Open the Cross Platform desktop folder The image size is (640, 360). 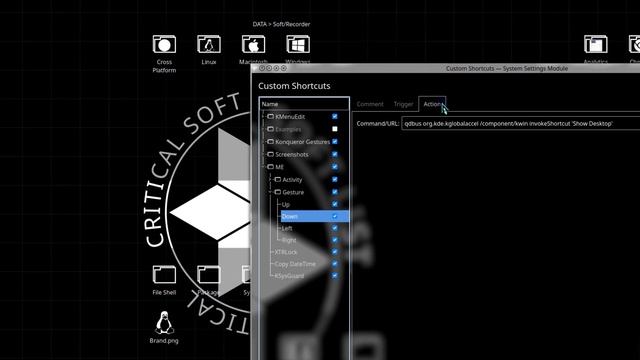(x=164, y=44)
